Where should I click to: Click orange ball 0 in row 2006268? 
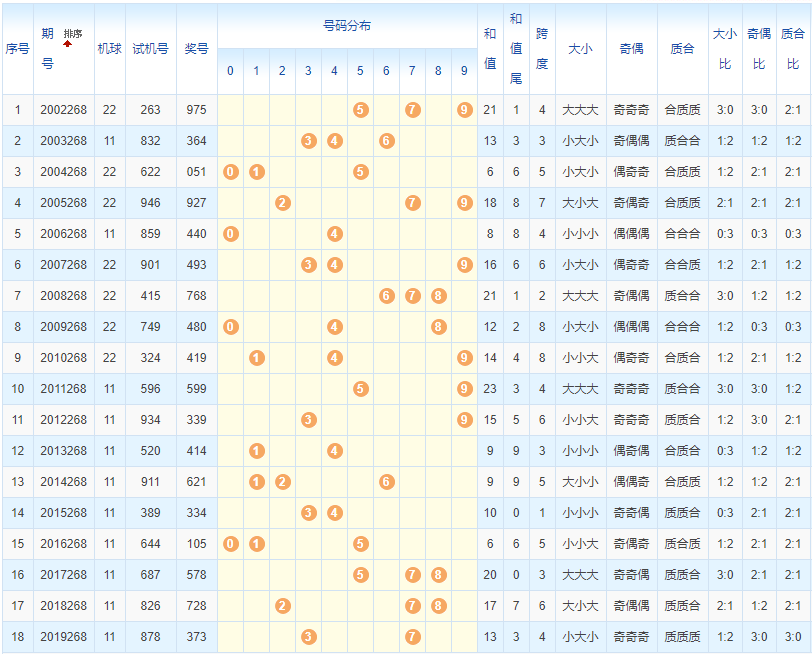point(230,234)
